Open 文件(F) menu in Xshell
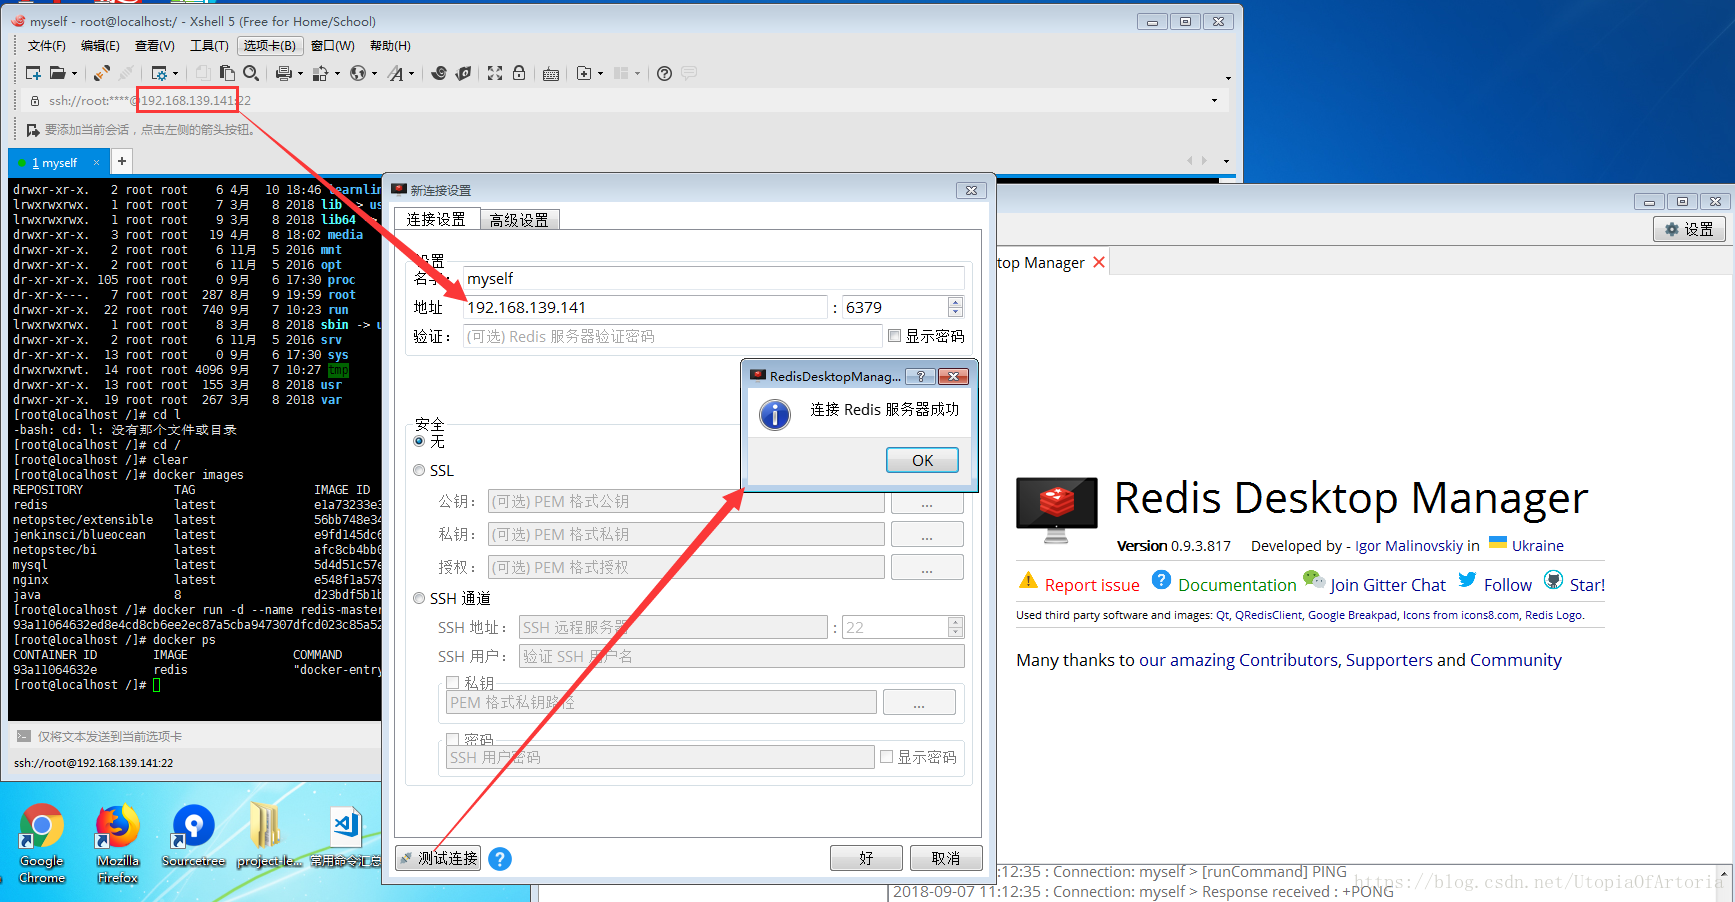This screenshot has width=1735, height=902. pyautogui.click(x=46, y=46)
